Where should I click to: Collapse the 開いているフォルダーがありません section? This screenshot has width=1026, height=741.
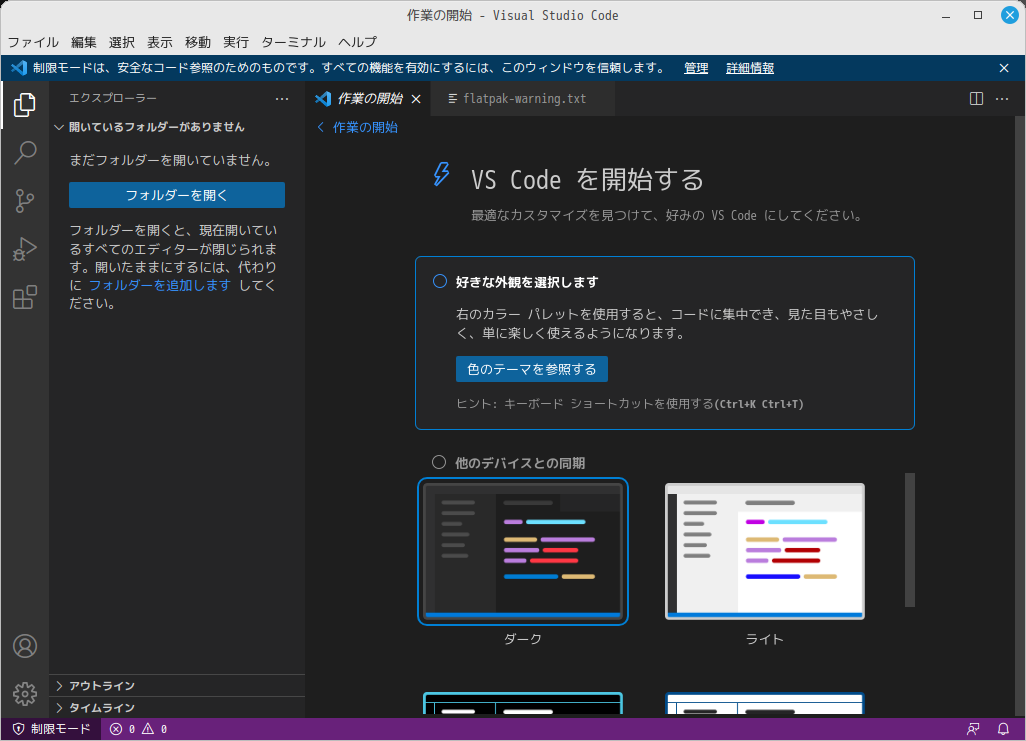pyautogui.click(x=177, y=127)
